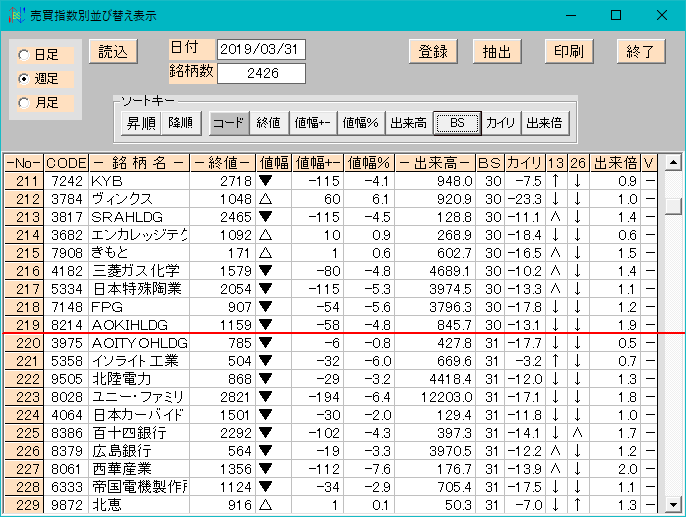Screen dimensions: 686x517
Task: Click the 北恵 stock name
Action: [x=107, y=505]
